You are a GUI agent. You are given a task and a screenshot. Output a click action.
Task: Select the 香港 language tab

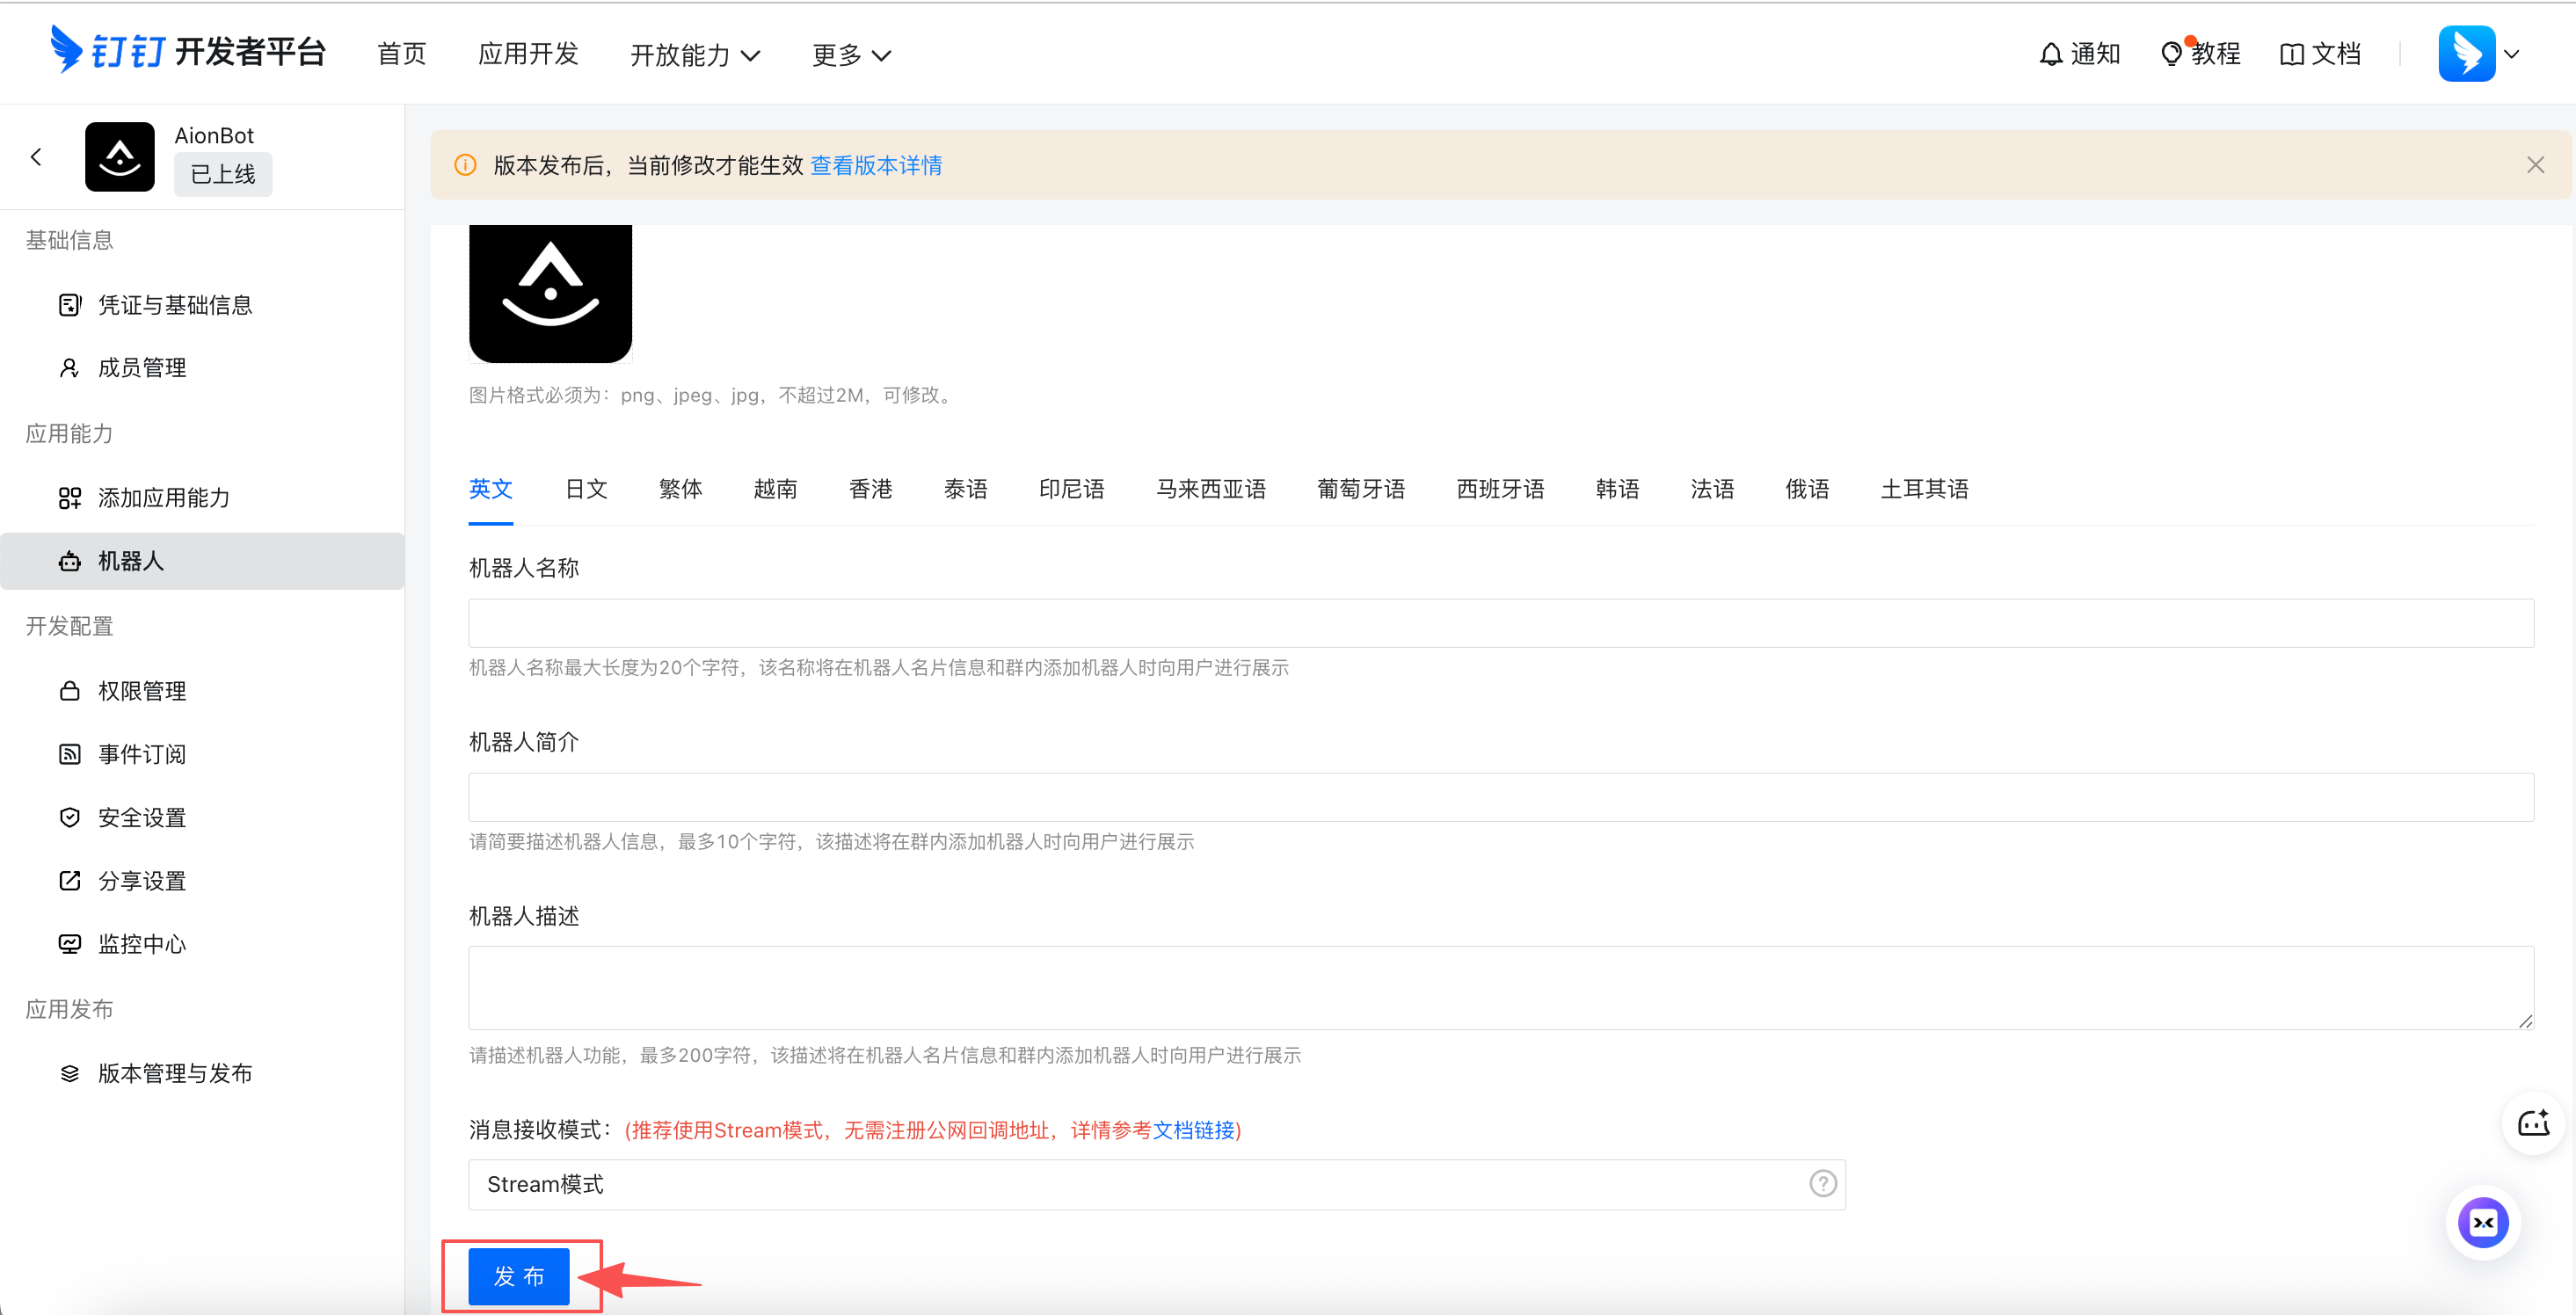(871, 489)
